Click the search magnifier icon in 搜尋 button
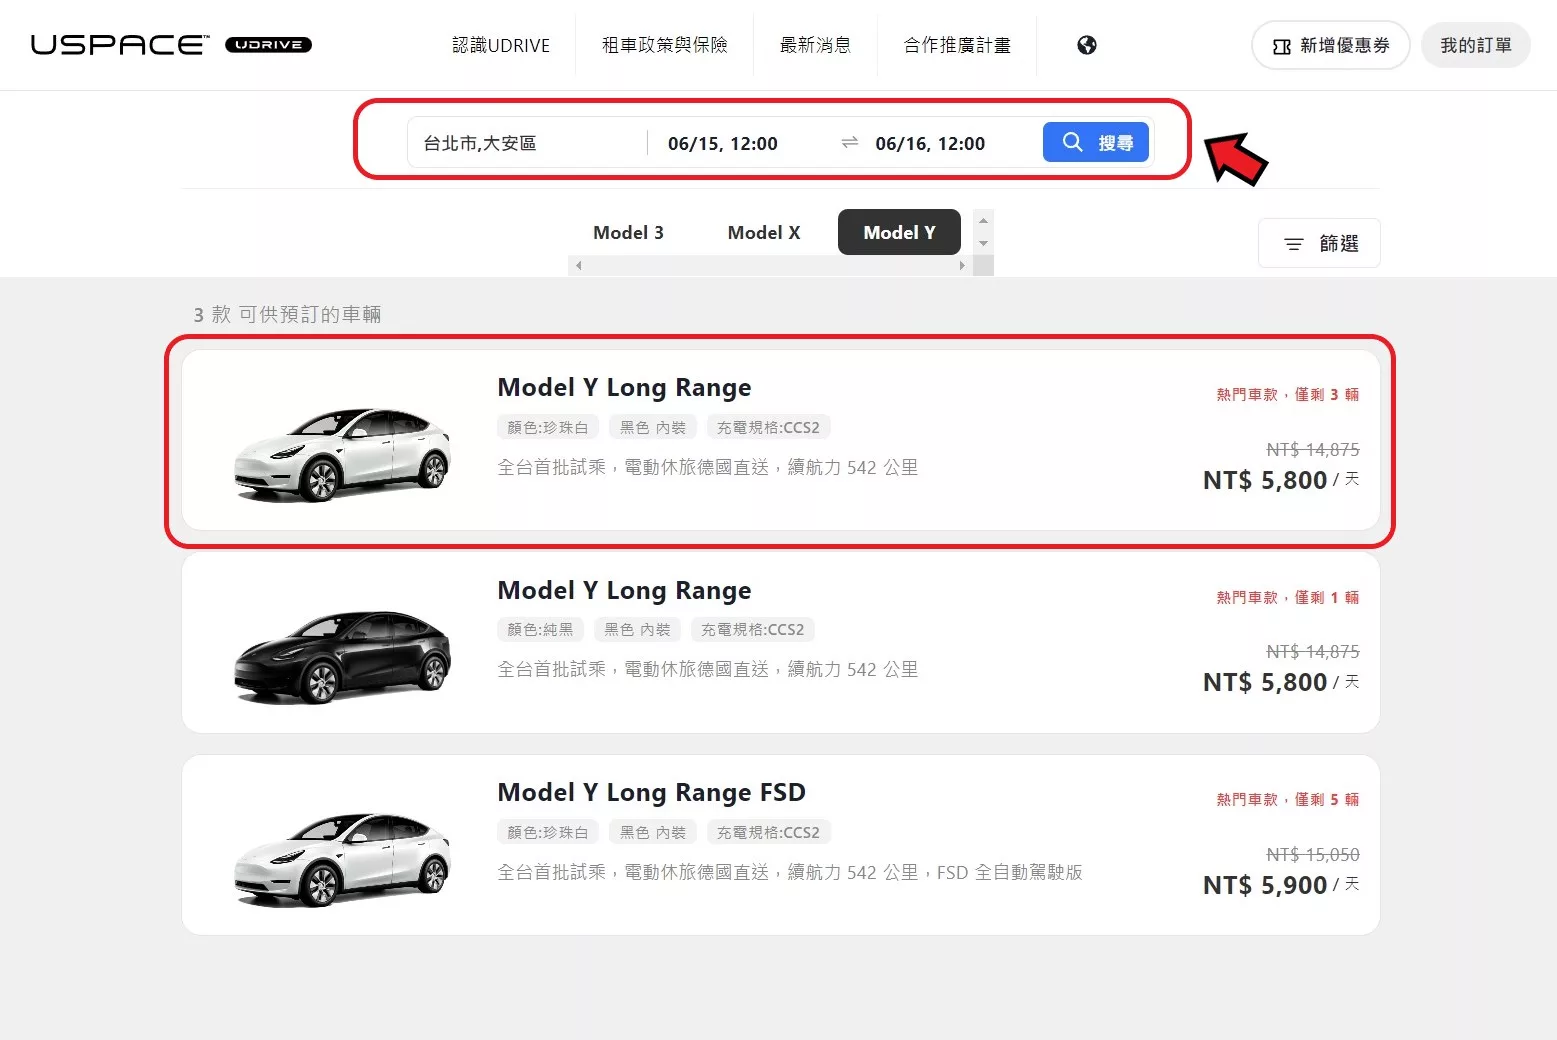The height and width of the screenshot is (1040, 1557). click(1072, 142)
